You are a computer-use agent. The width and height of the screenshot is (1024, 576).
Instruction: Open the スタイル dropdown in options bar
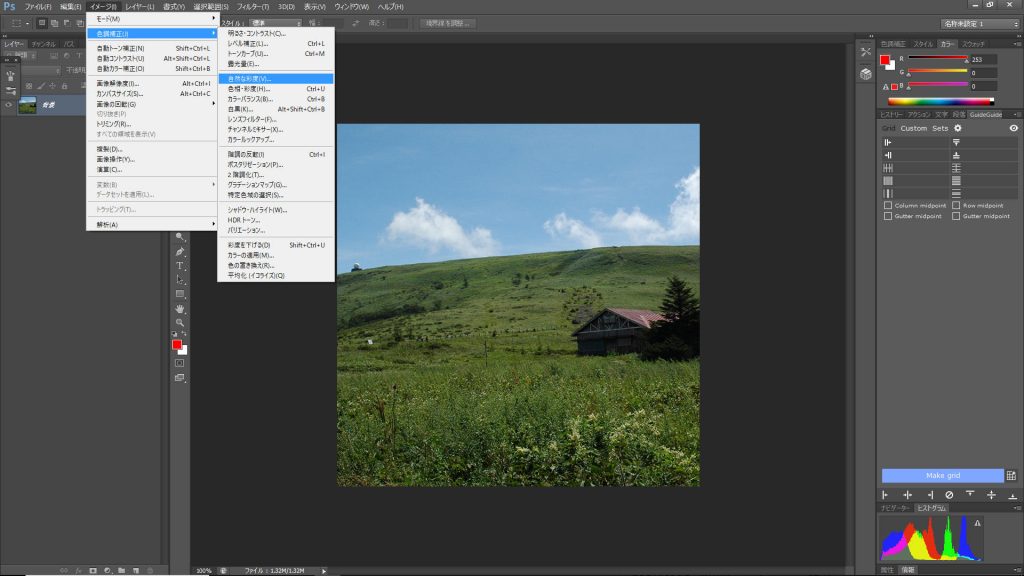coord(275,23)
